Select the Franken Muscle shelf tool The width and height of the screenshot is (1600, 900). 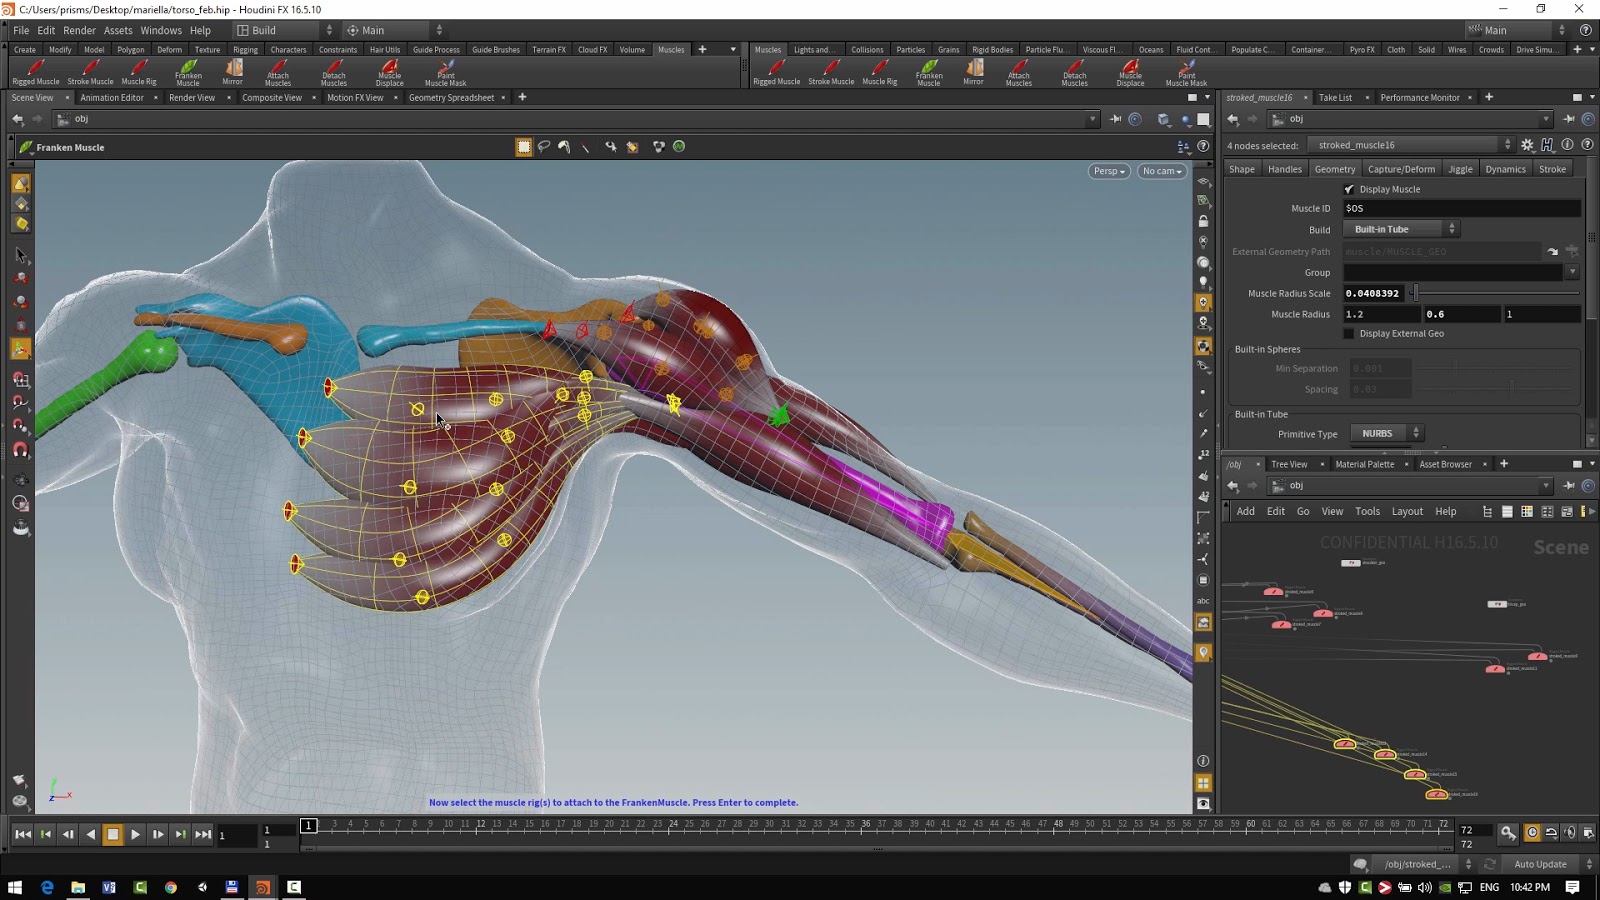[x=188, y=72]
